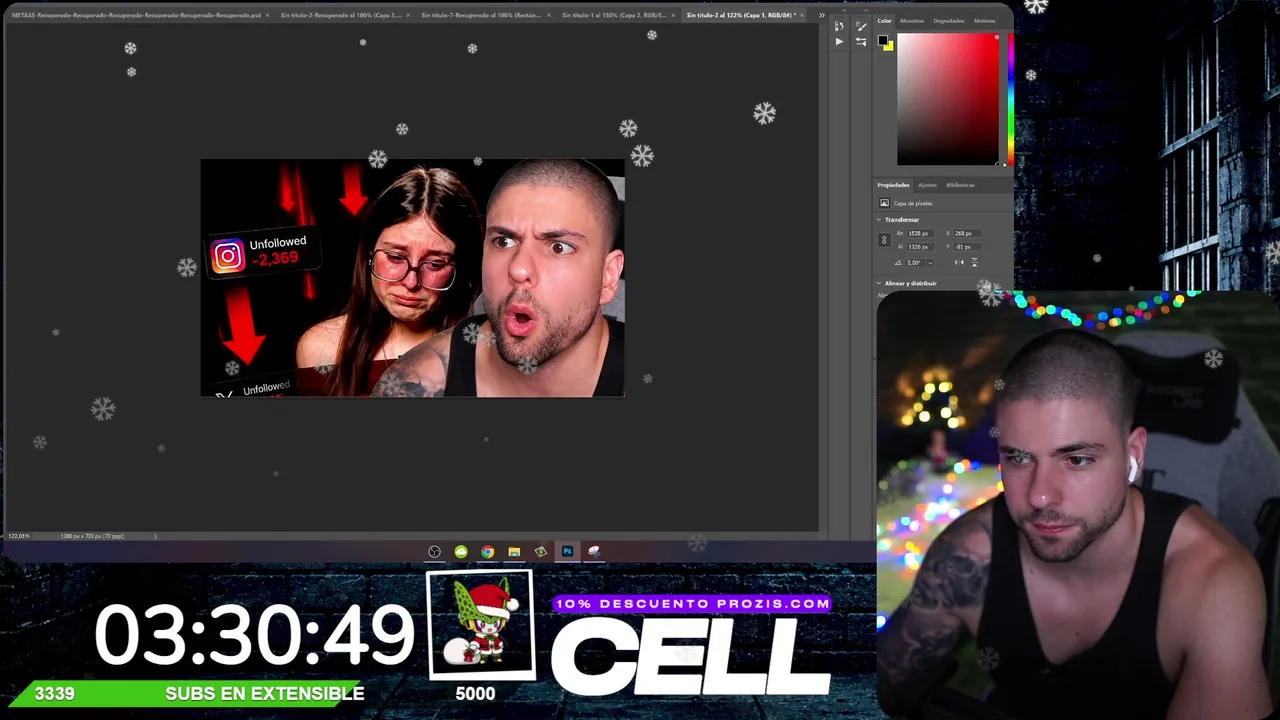This screenshot has height=720, width=1280.
Task: Show hidden document tabs via double arrow
Action: 822,15
